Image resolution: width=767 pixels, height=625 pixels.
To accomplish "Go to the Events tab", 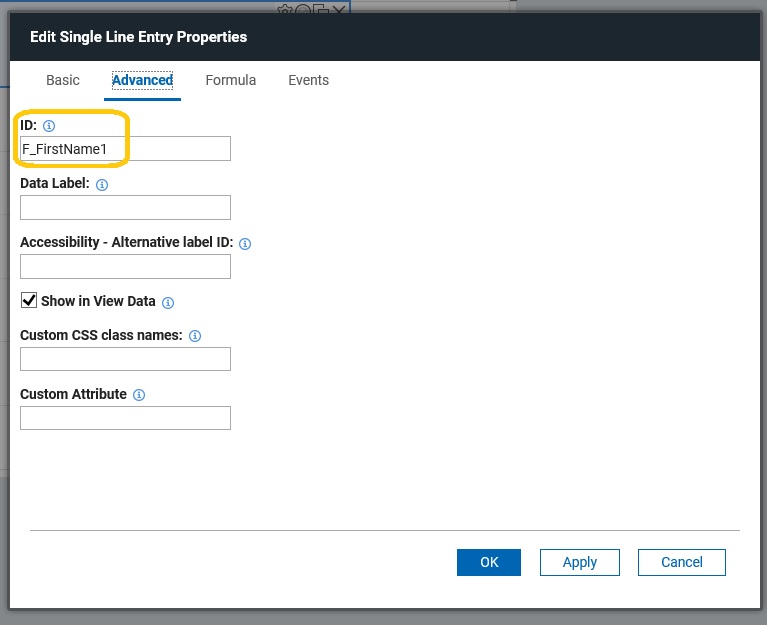I will tap(308, 80).
